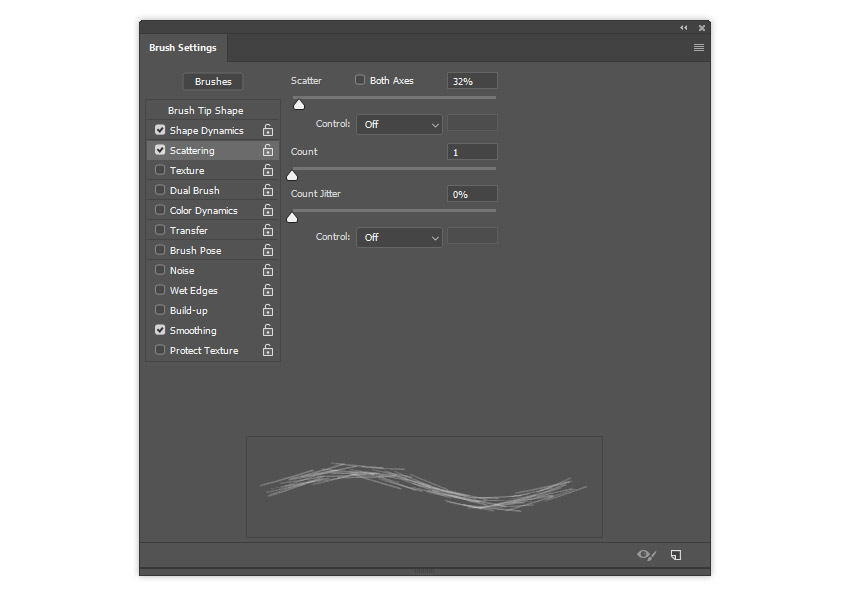Check the Both Axes checkbox
850x596 pixels.
click(x=360, y=80)
